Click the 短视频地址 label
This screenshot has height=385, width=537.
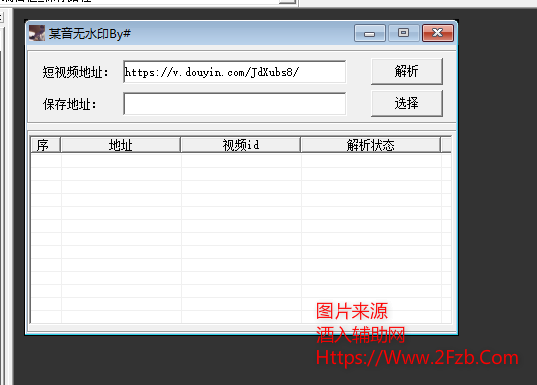[x=75, y=72]
